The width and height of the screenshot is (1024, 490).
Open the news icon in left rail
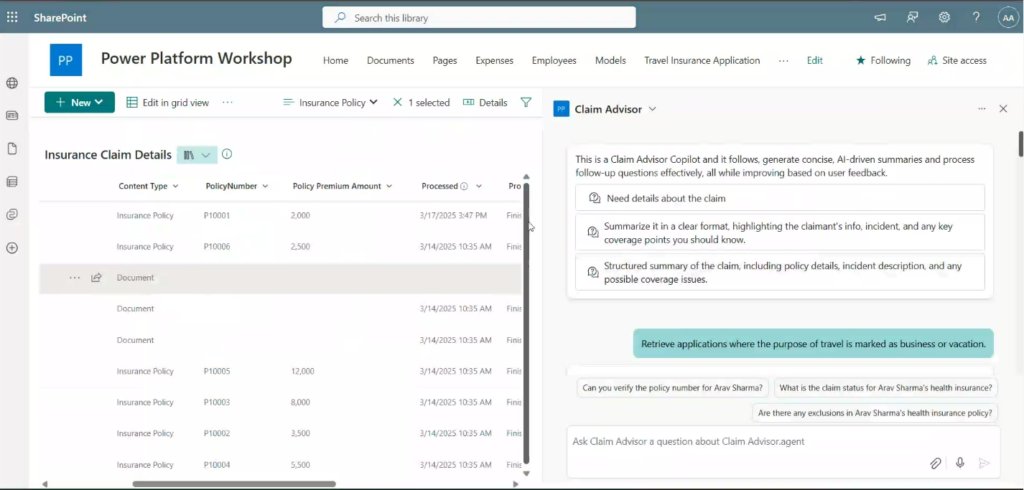coord(12,116)
